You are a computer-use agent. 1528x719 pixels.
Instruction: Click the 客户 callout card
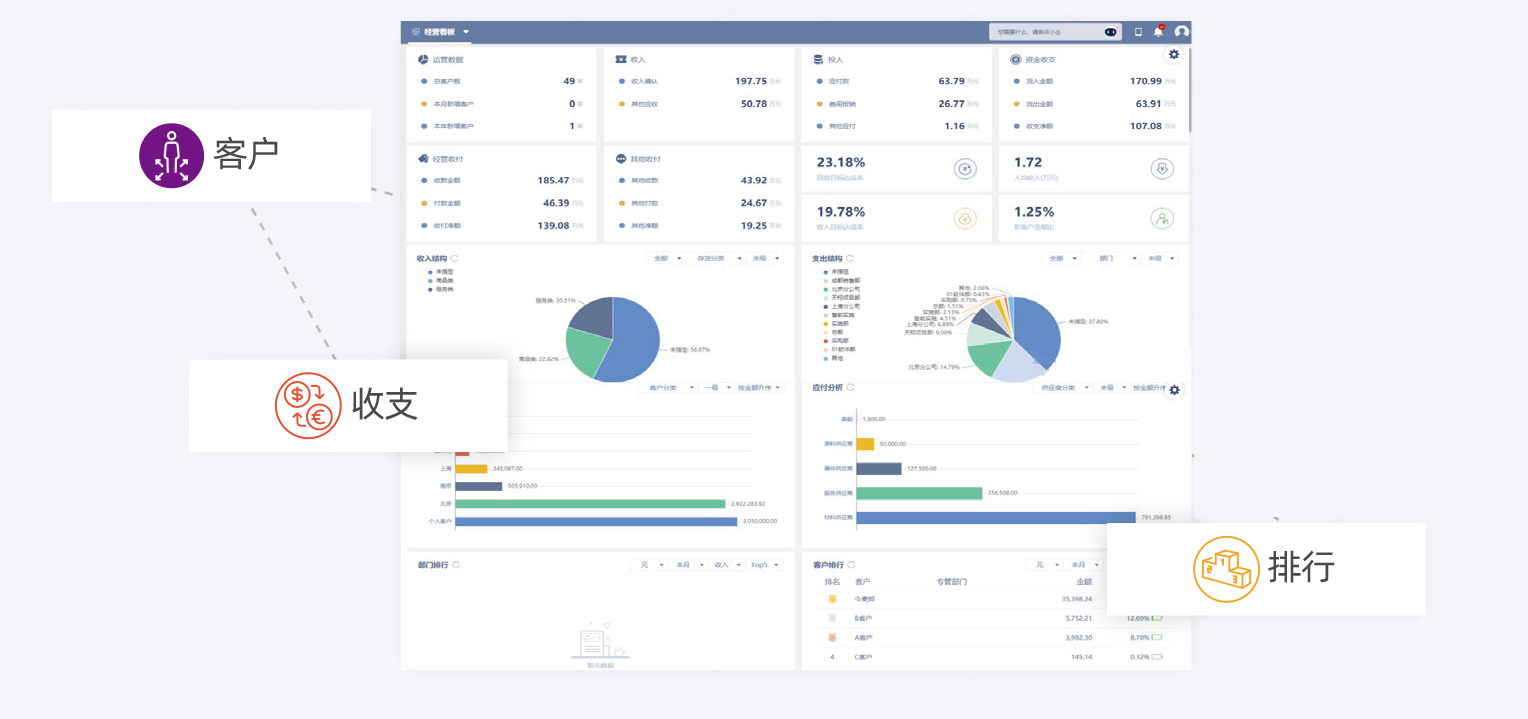[211, 156]
